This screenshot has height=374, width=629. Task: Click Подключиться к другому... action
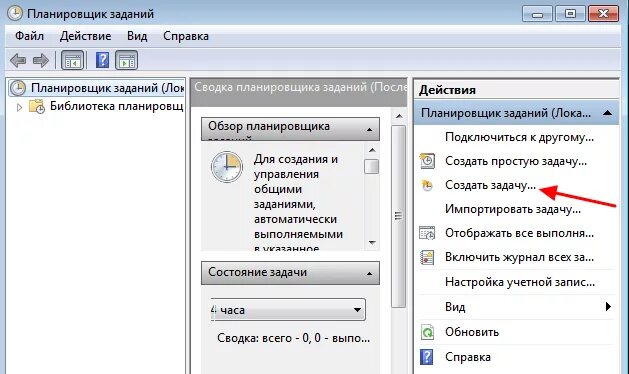[x=519, y=137]
